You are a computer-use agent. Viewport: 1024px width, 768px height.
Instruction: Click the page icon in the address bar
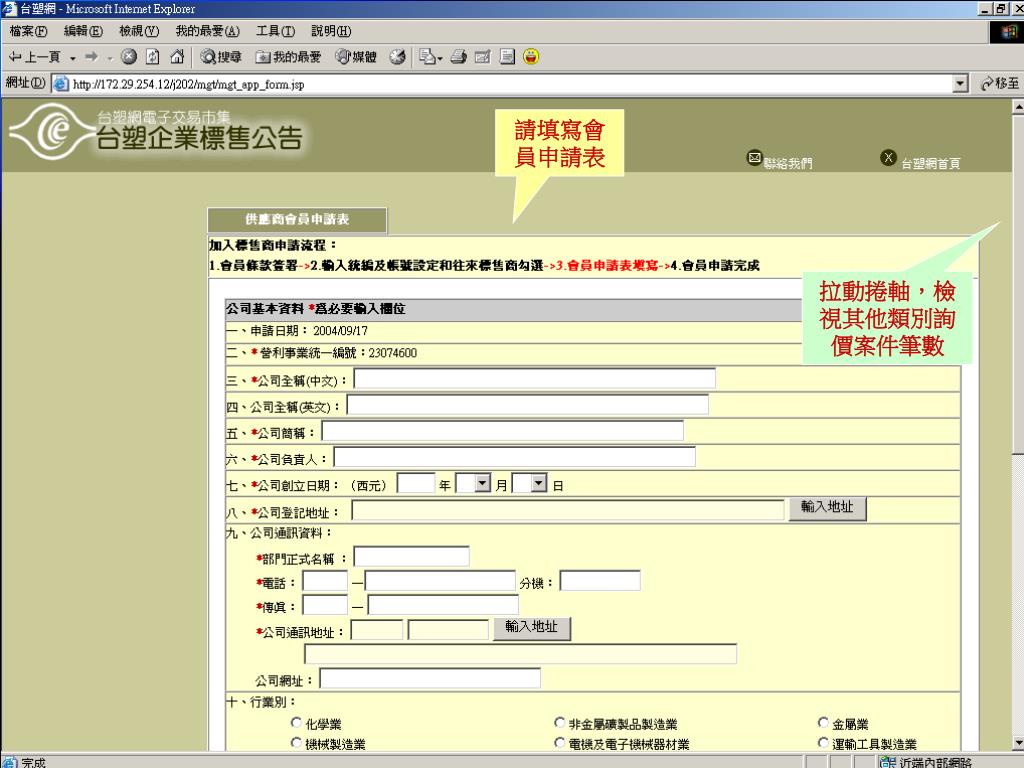point(60,84)
